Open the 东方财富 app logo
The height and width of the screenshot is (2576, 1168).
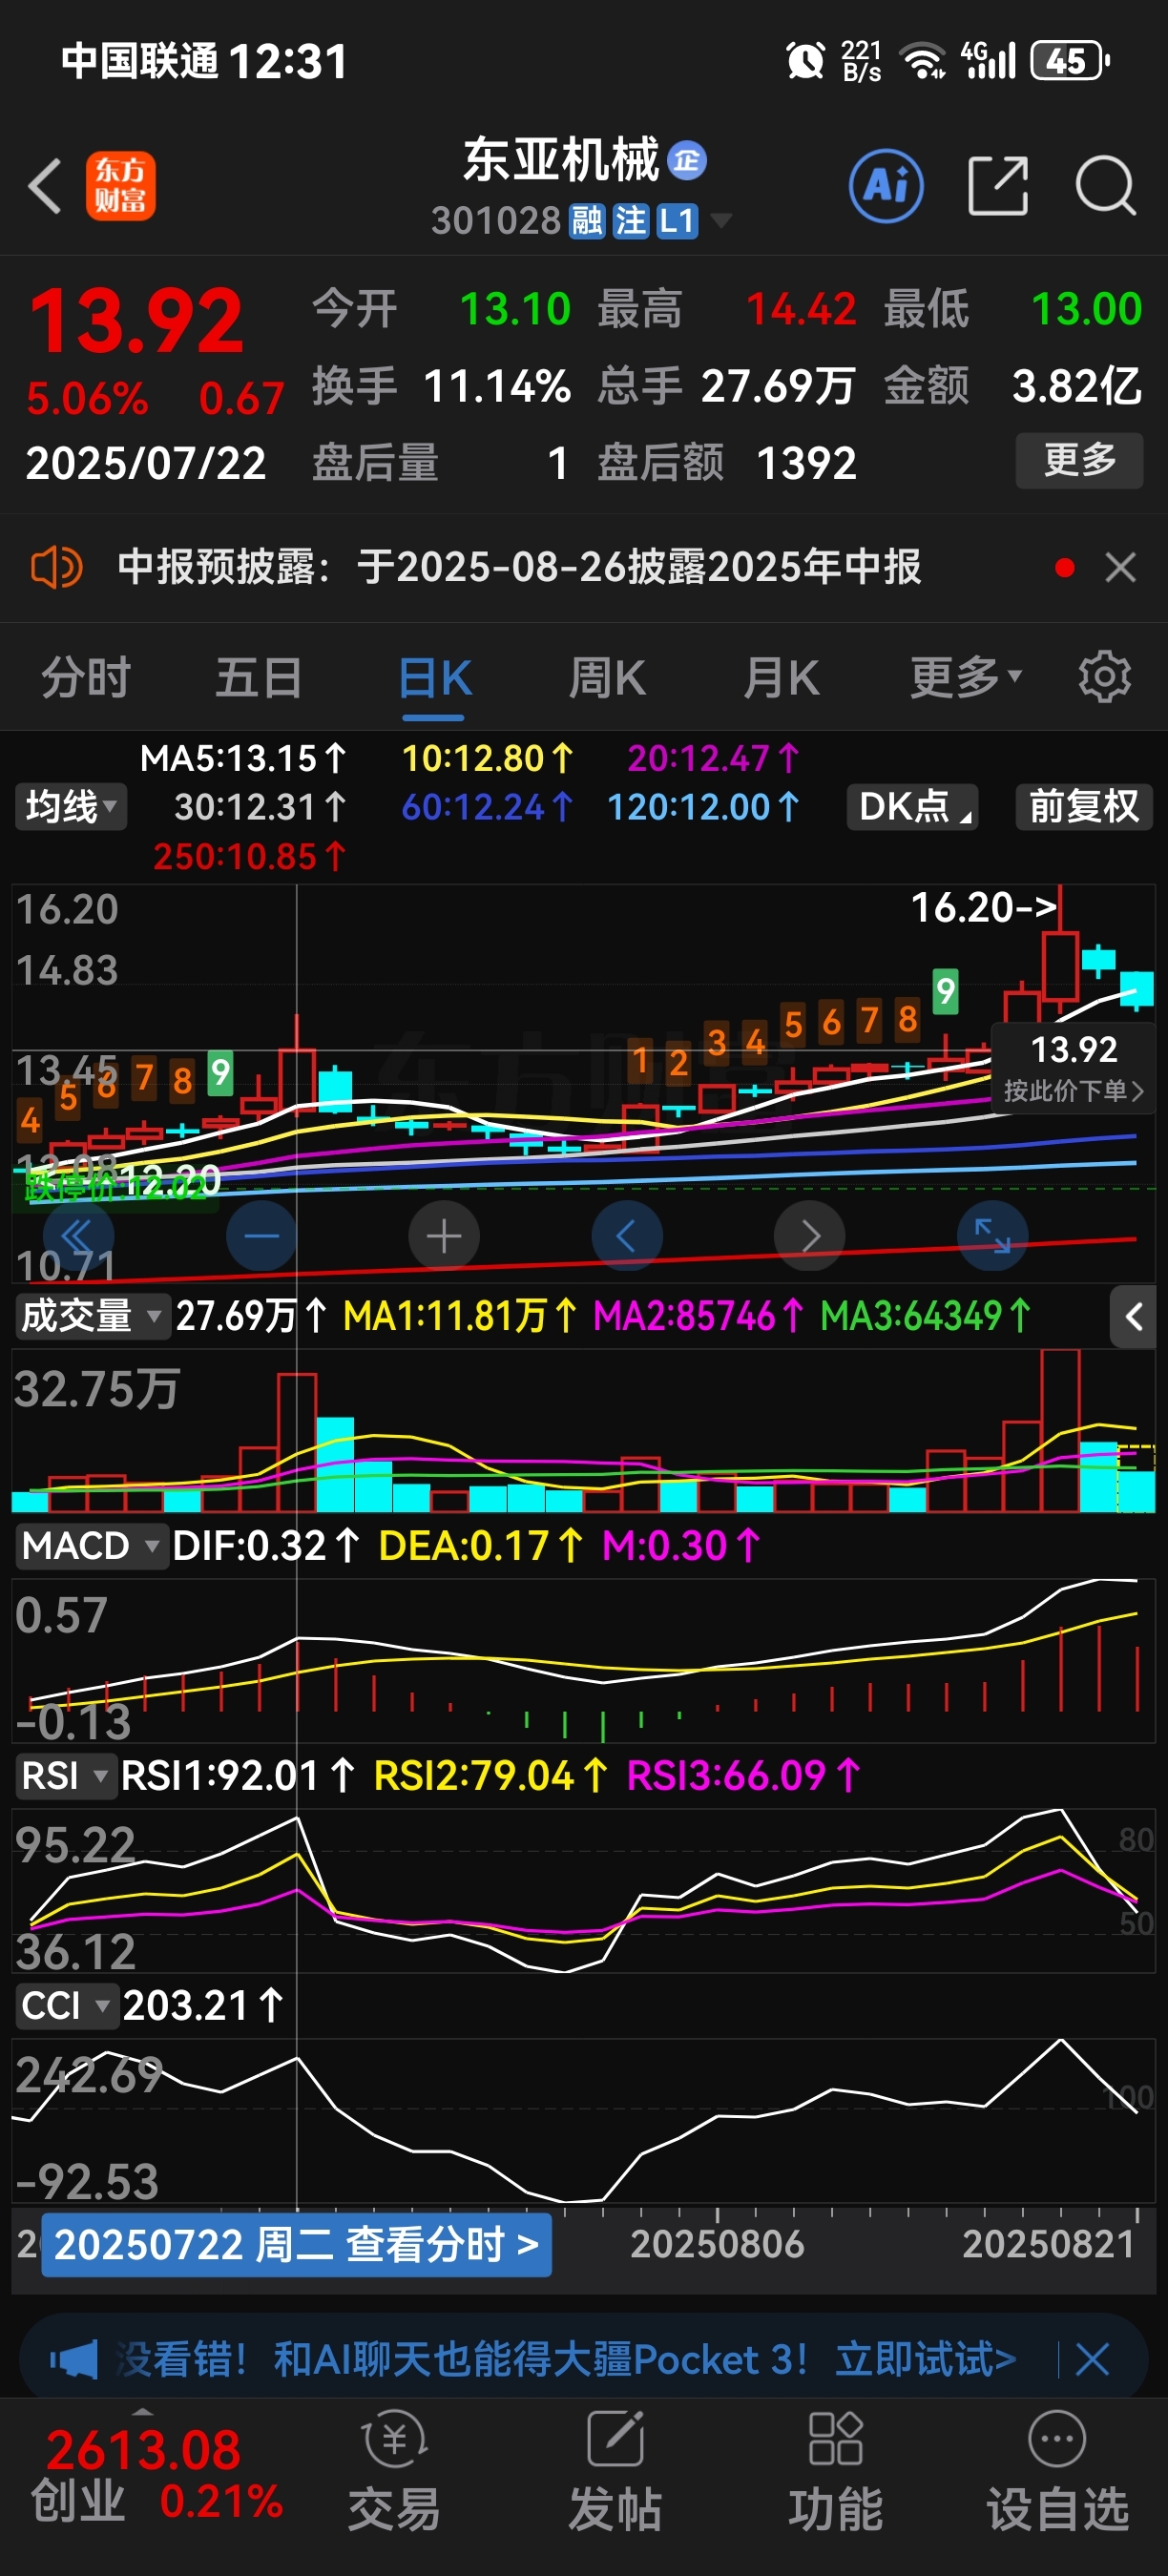tap(121, 186)
